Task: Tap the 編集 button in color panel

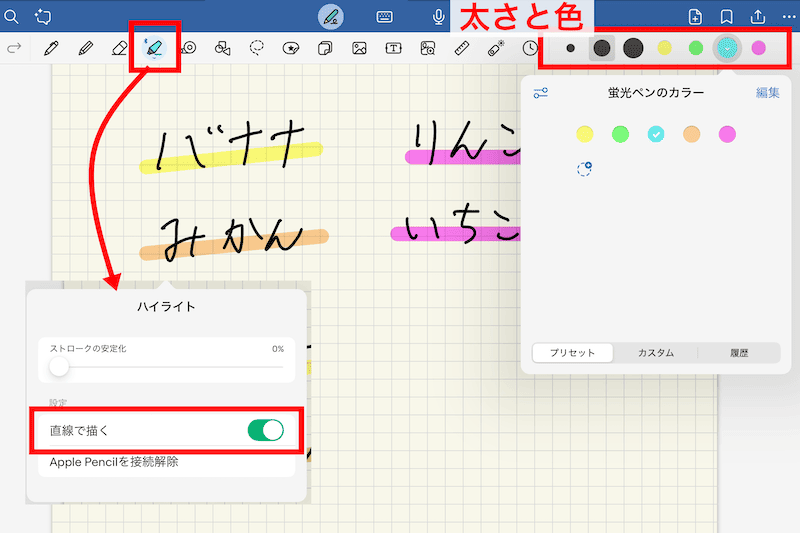Action: point(767,93)
